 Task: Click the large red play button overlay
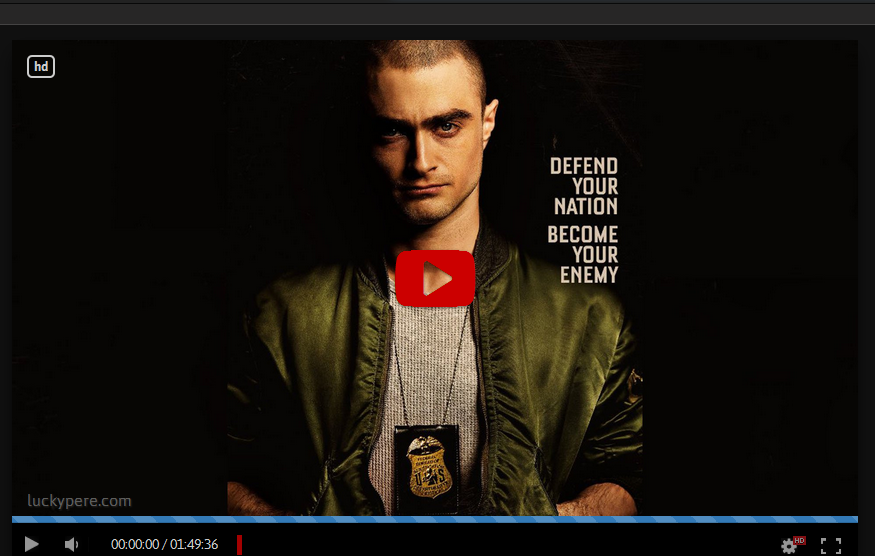[435, 278]
